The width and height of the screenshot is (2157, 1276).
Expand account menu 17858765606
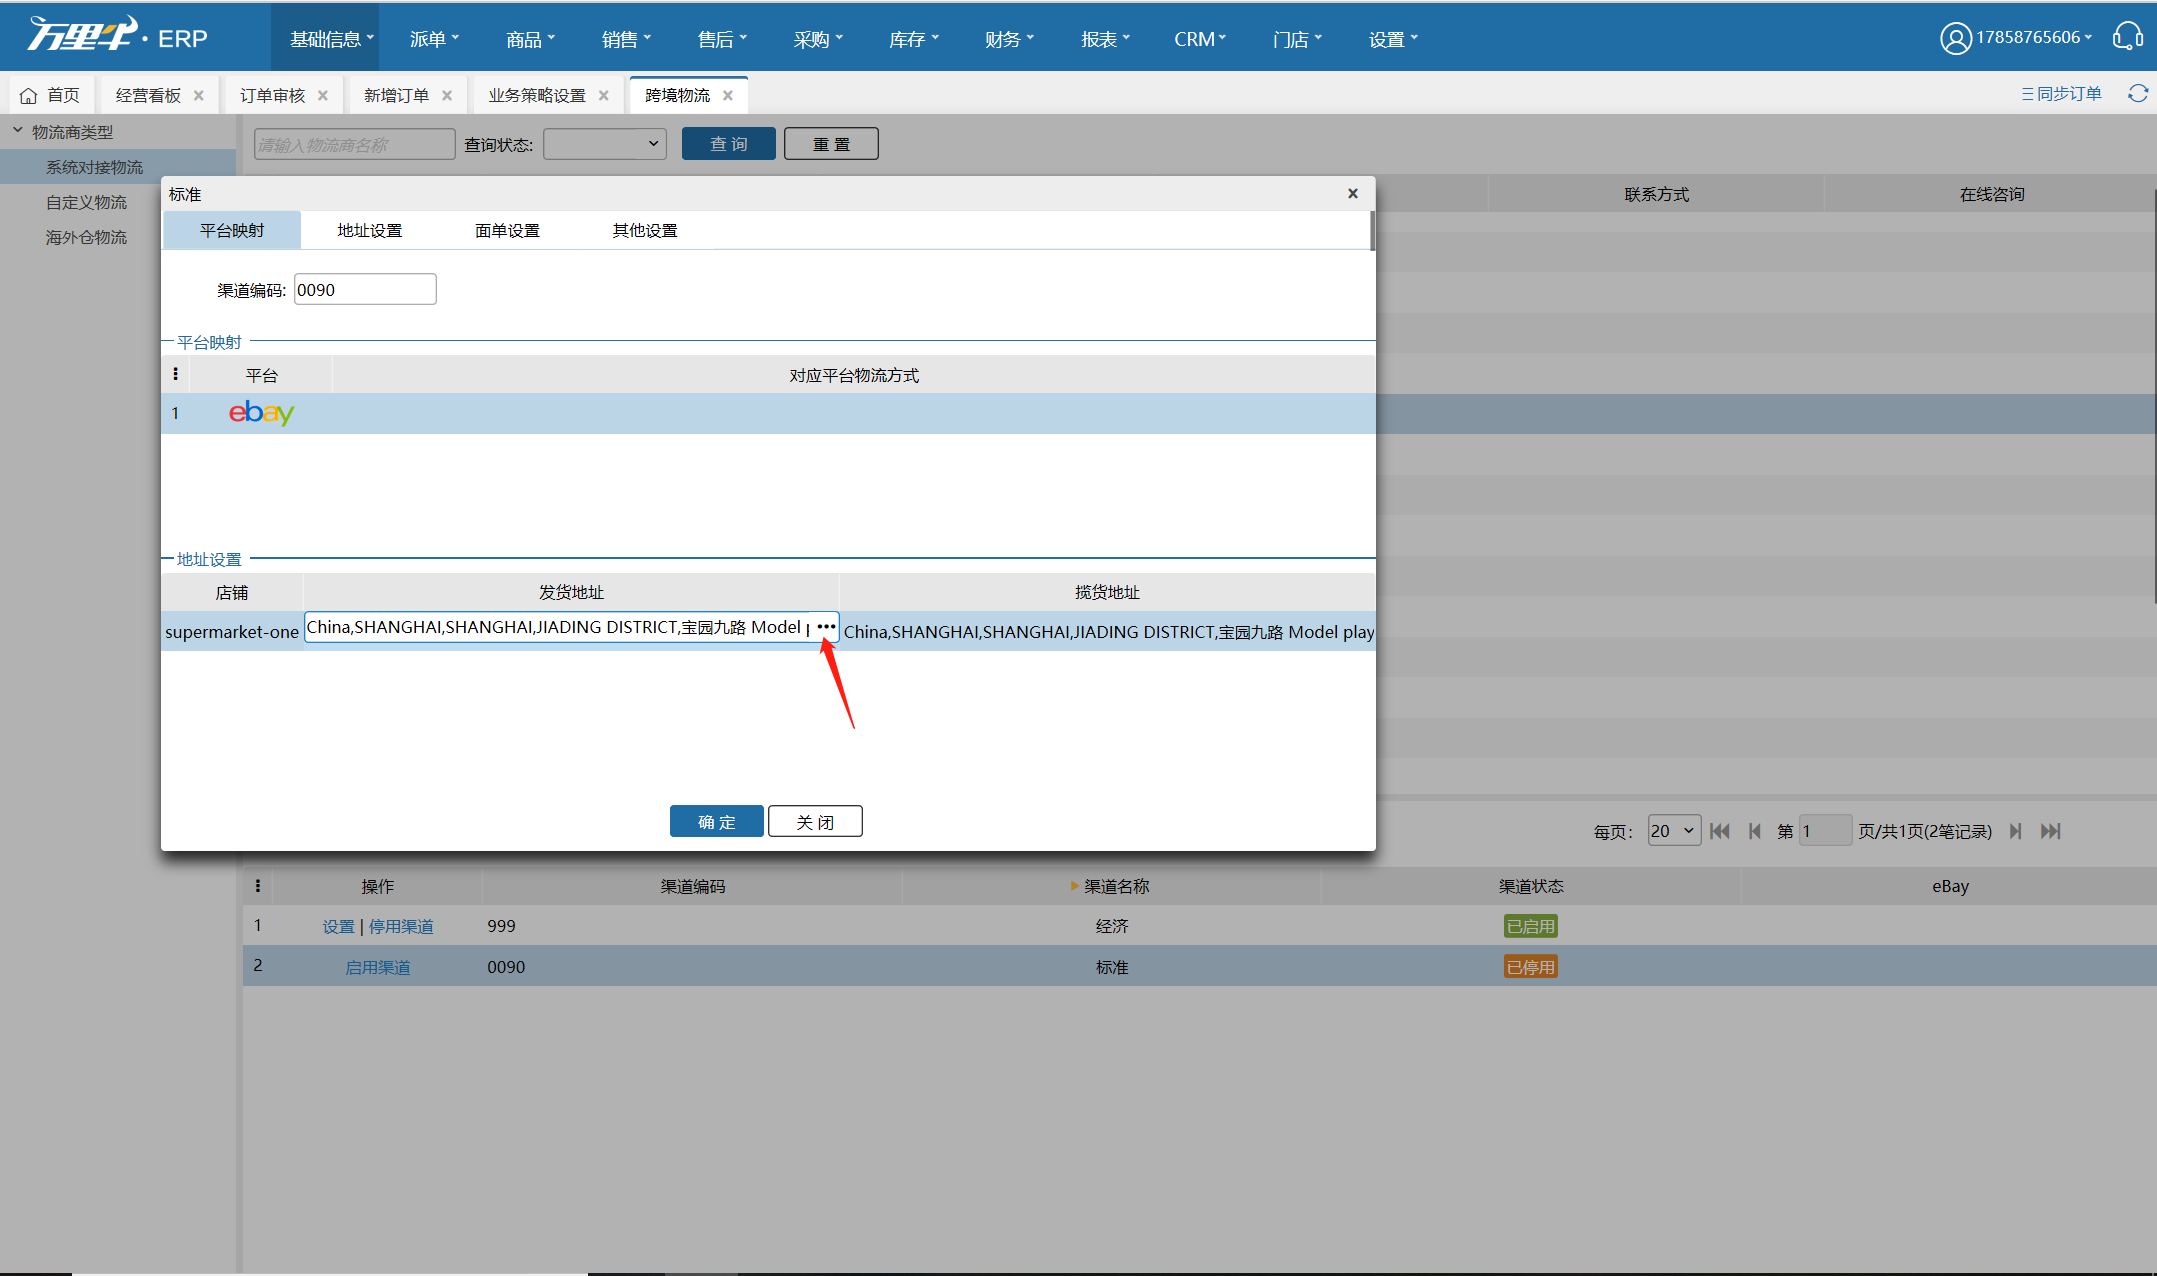coord(2034,37)
